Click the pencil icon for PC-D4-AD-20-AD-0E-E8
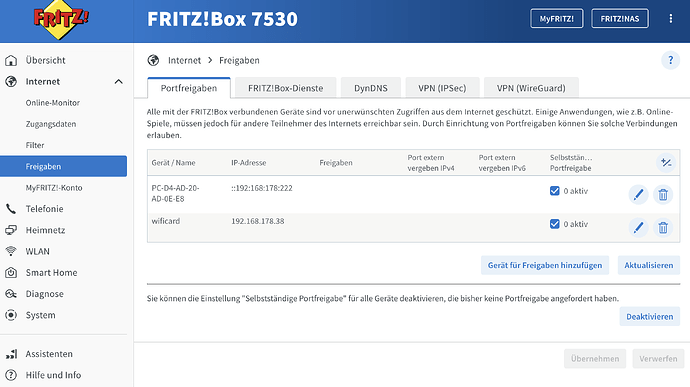This screenshot has height=387, width=690. coord(638,194)
